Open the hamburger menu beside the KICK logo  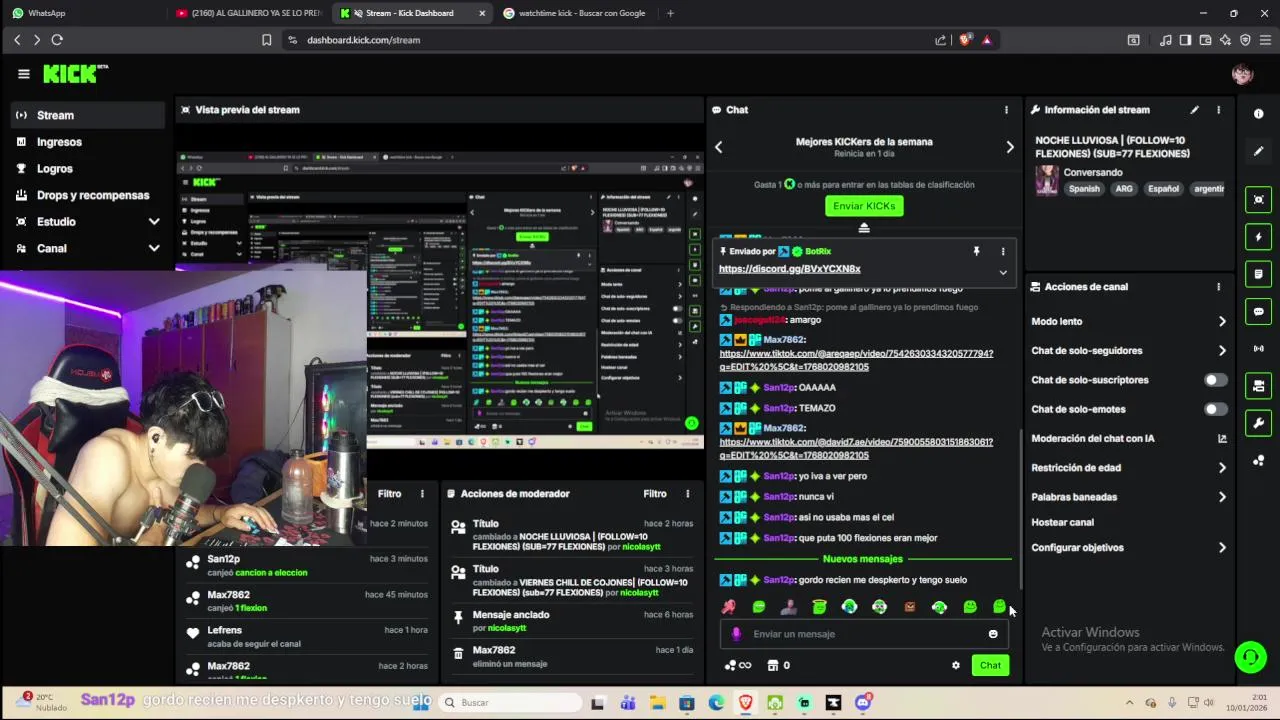[x=24, y=74]
